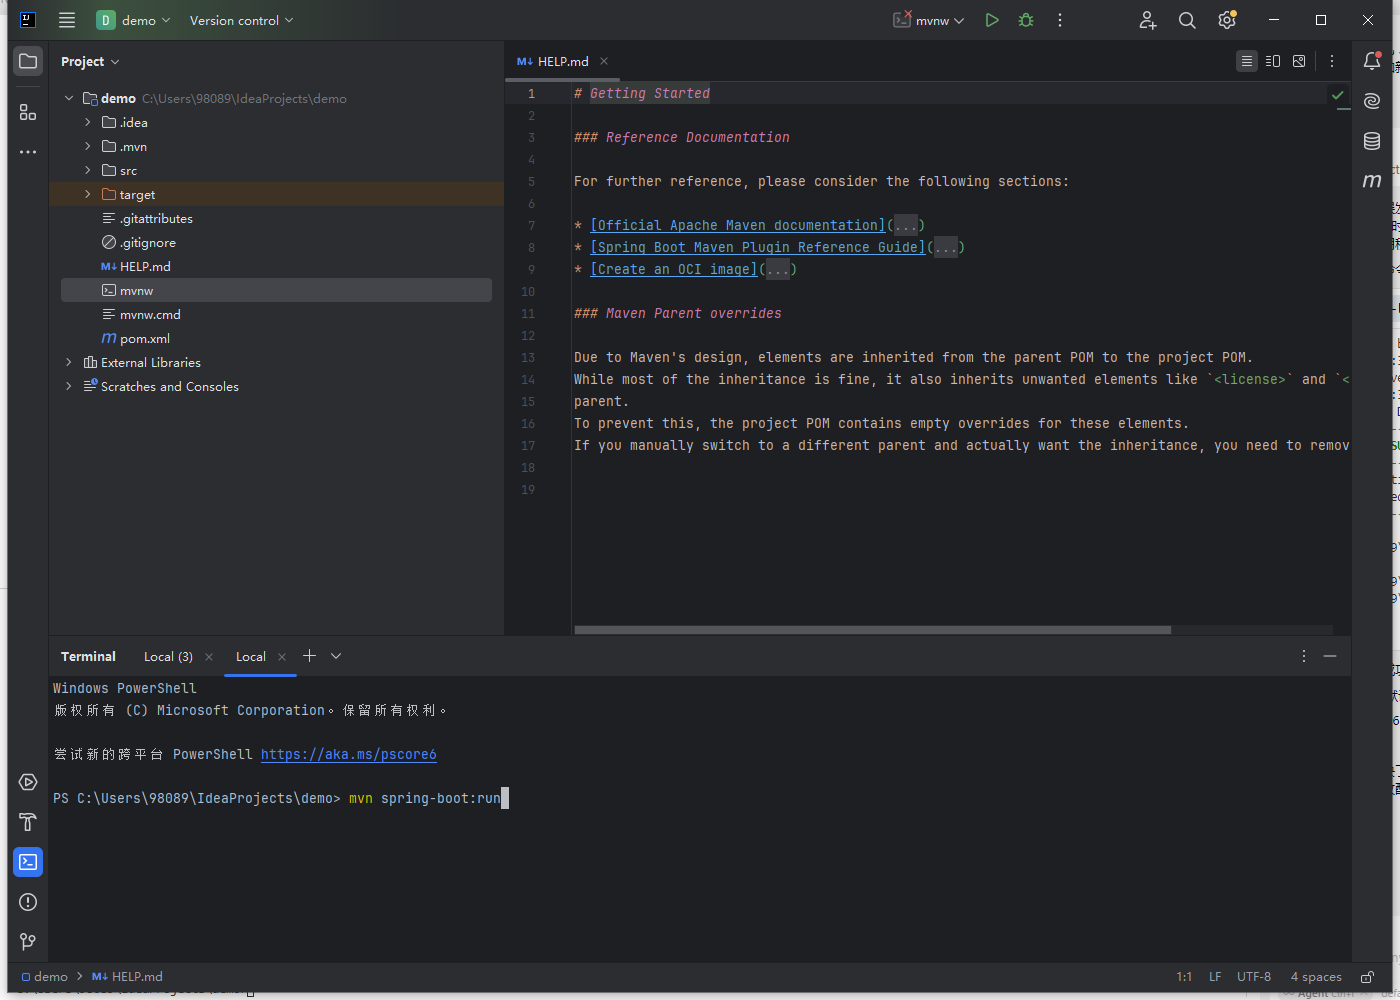Open Project view selector dropdown
The width and height of the screenshot is (1400, 1000).
click(90, 61)
